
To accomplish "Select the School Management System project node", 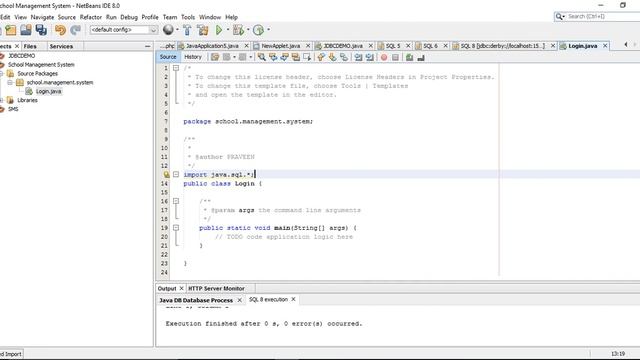I will (x=41, y=64).
